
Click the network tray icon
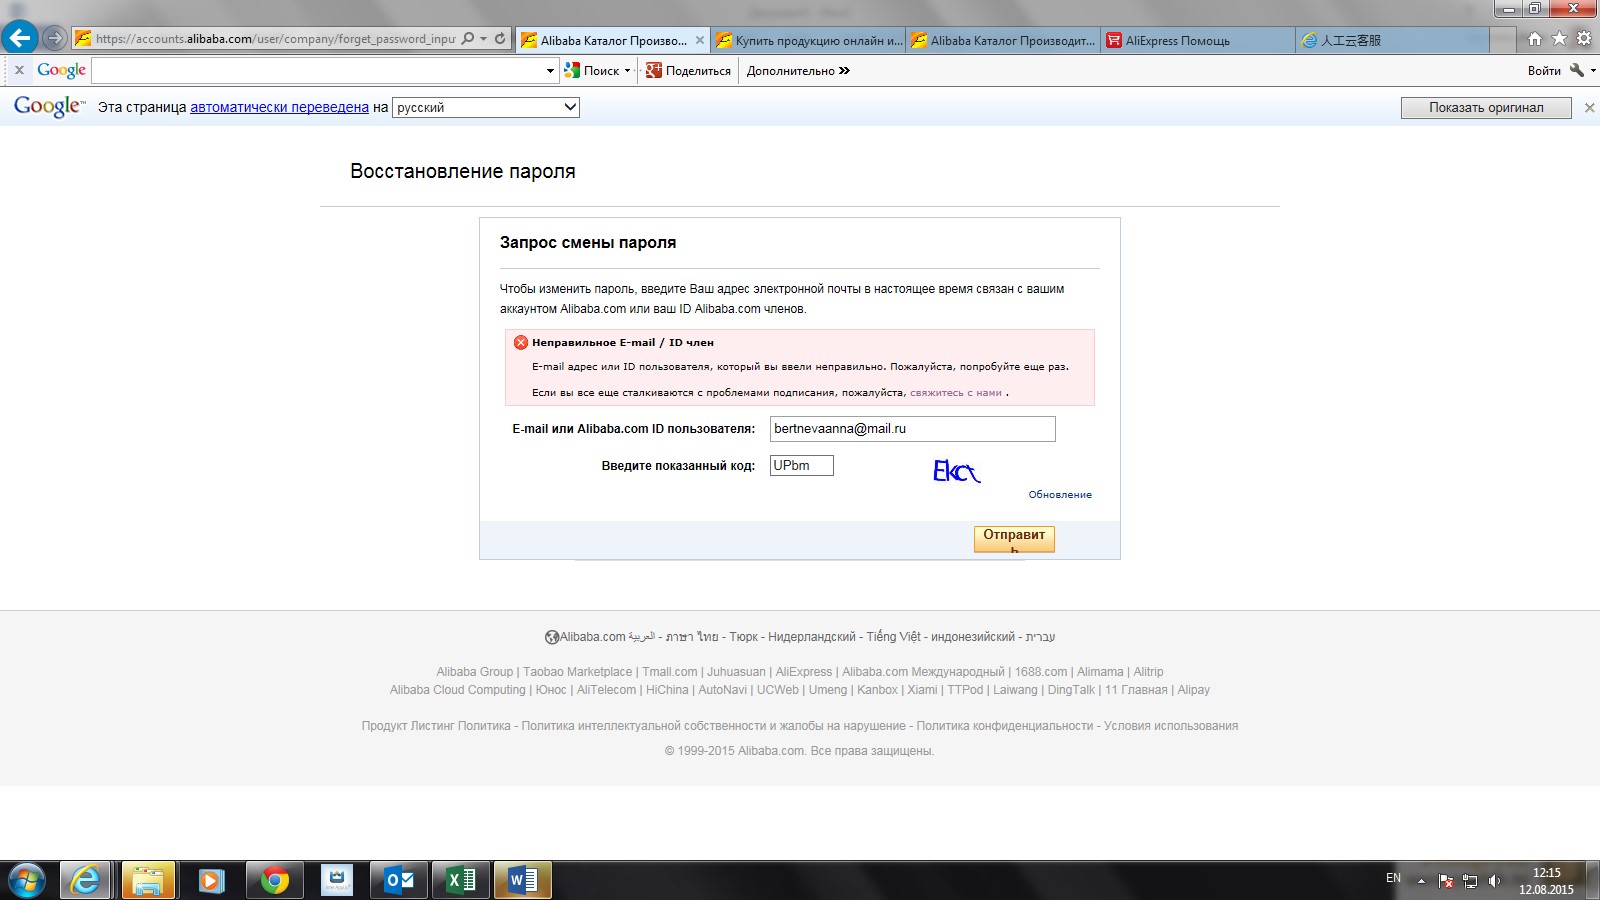pos(1470,881)
